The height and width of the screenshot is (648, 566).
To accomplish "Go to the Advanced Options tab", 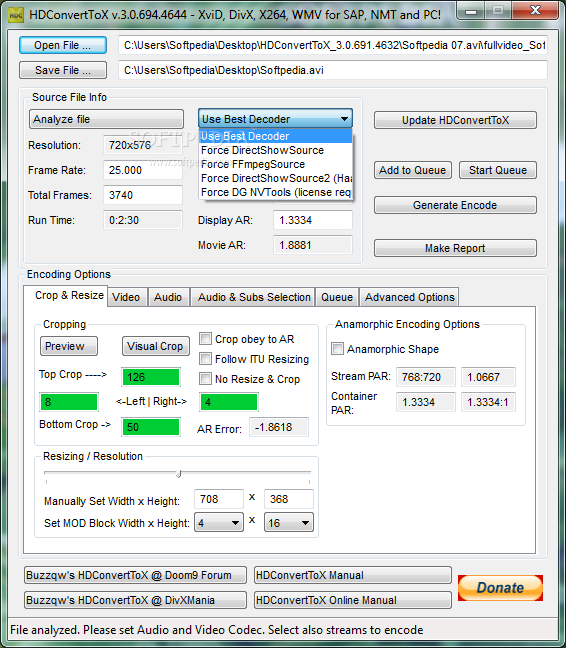I will click(x=409, y=297).
